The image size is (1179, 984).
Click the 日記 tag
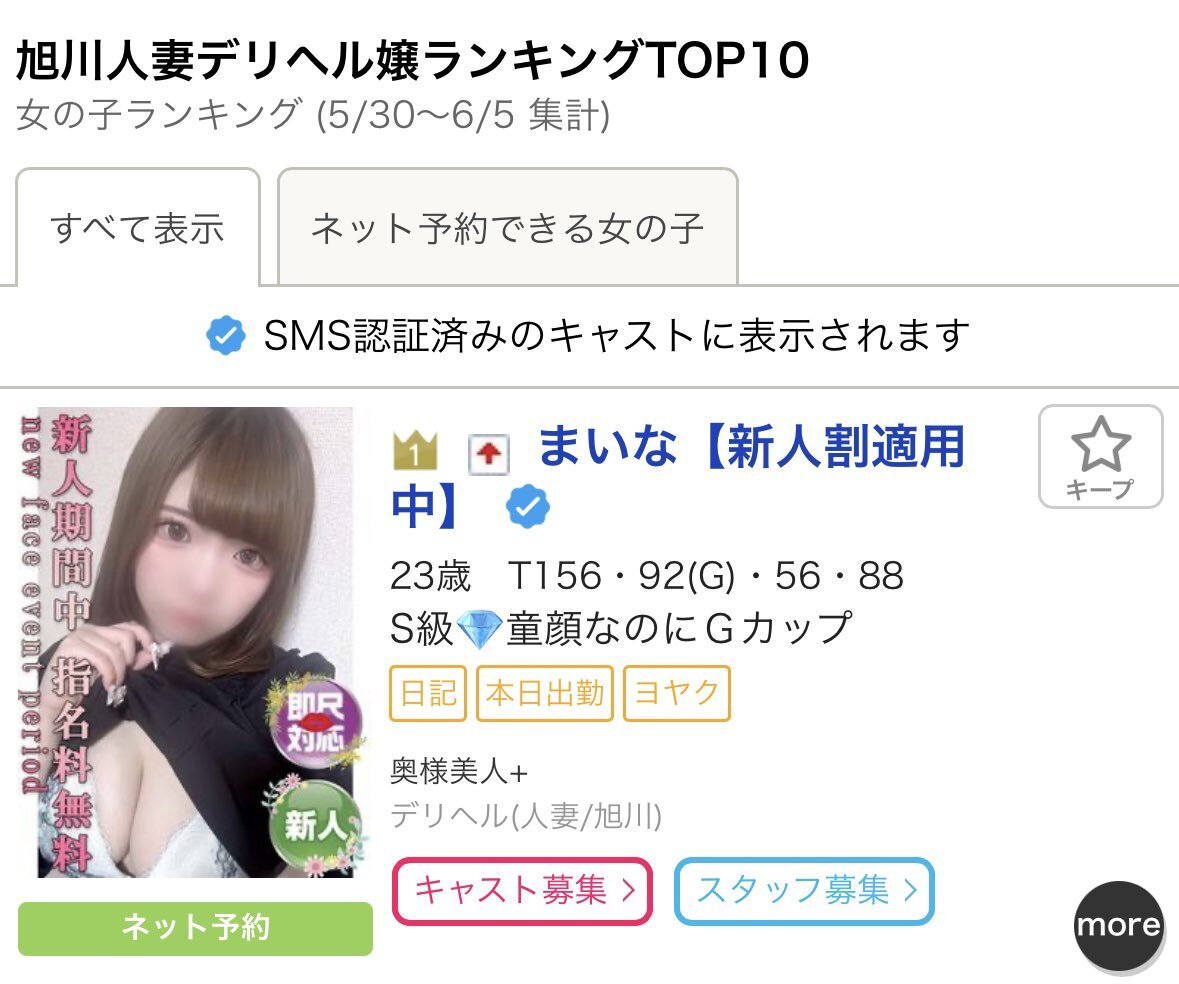pyautogui.click(x=428, y=693)
